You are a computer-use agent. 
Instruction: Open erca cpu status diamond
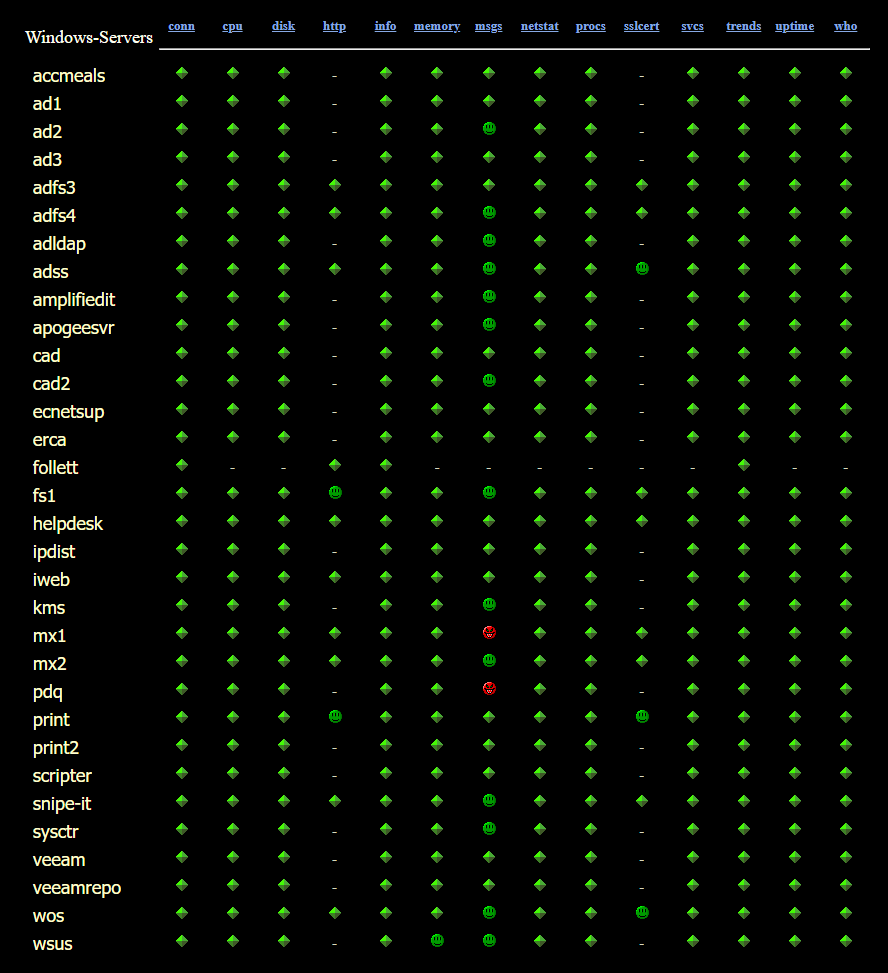click(x=233, y=437)
